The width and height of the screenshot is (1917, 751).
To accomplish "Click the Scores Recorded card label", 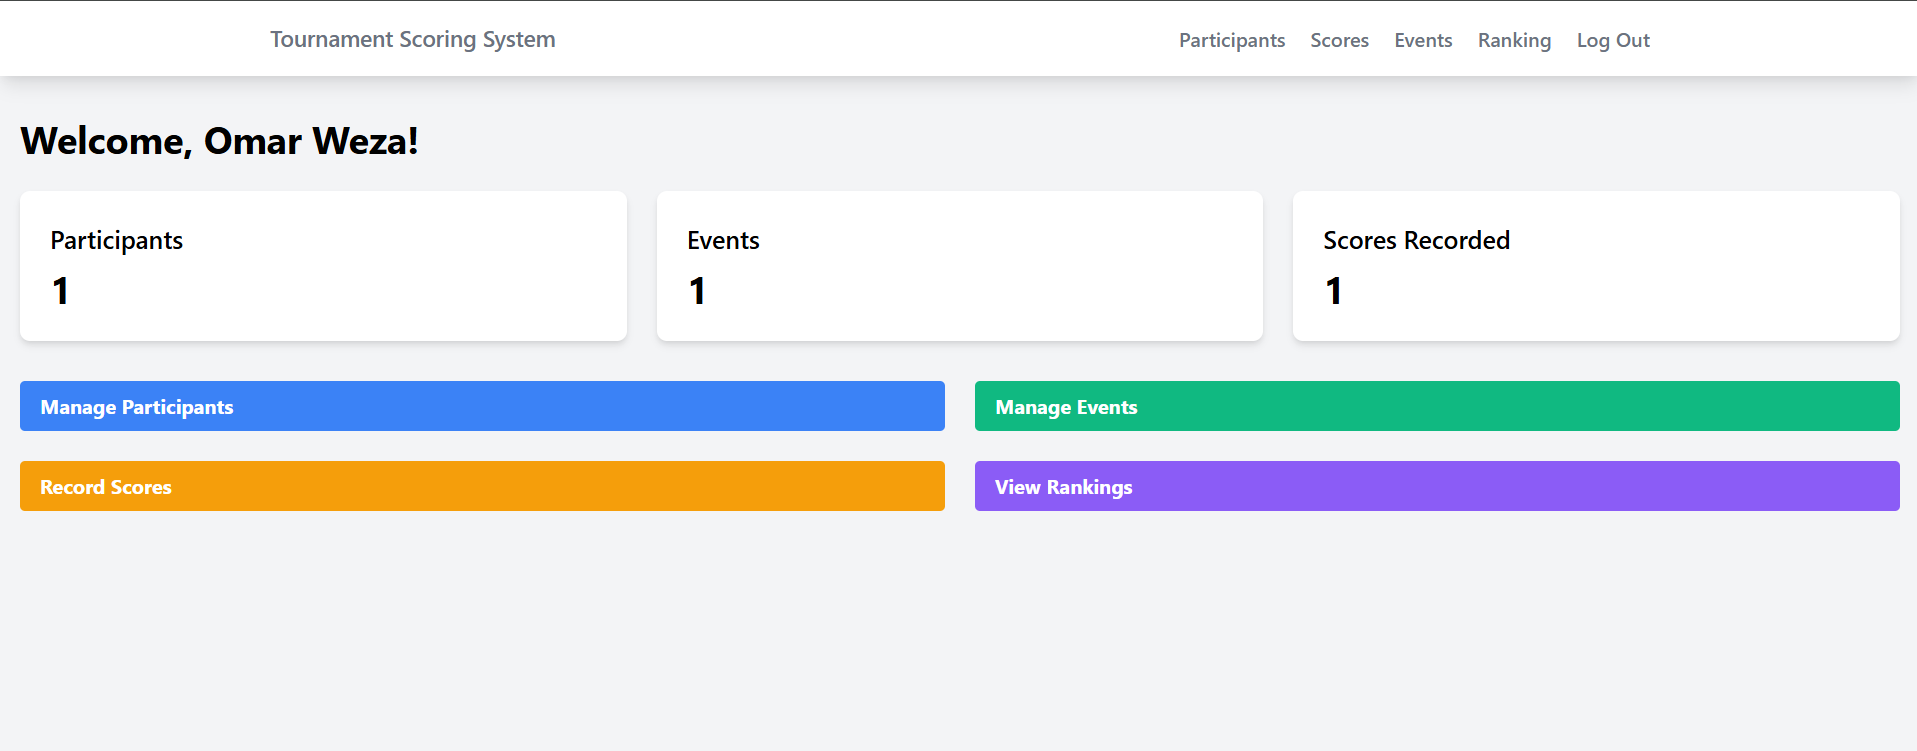I will (x=1416, y=240).
